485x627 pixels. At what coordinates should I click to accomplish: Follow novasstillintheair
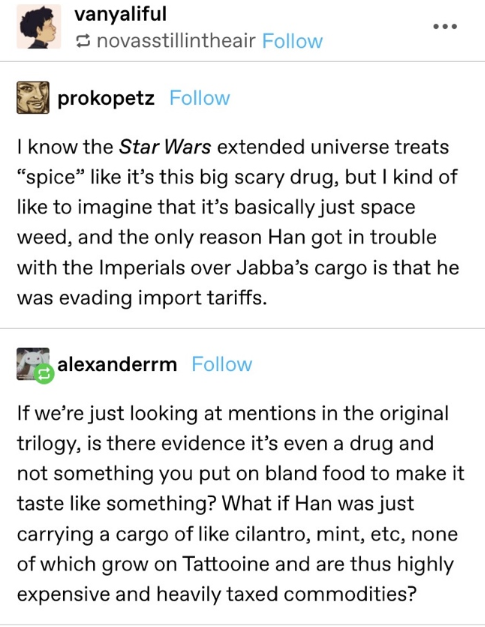point(292,41)
